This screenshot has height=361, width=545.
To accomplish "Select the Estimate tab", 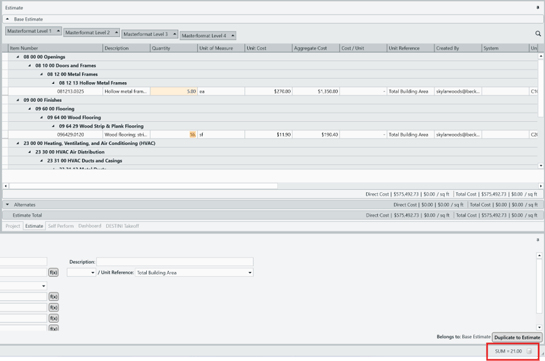I will [x=34, y=226].
